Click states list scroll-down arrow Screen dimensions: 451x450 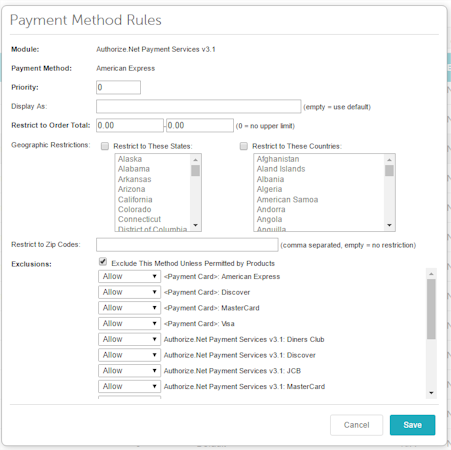point(196,225)
